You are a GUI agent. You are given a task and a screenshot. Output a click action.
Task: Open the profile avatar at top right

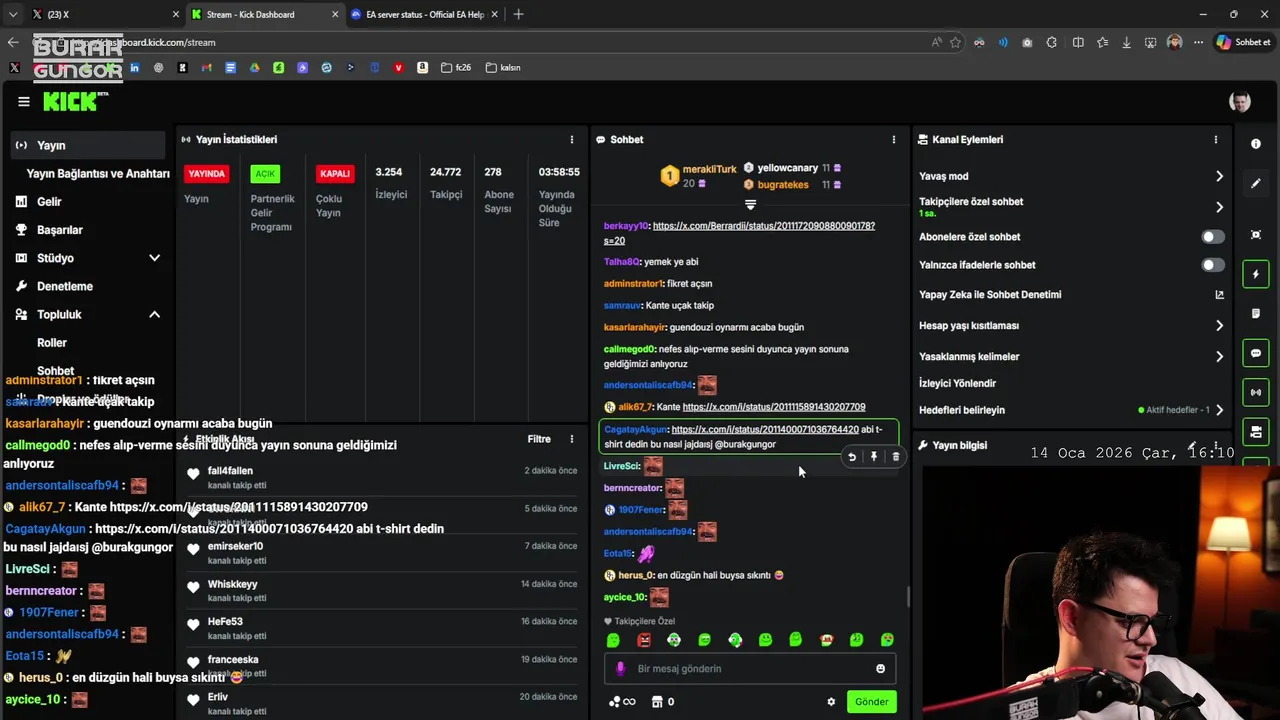(x=1239, y=102)
